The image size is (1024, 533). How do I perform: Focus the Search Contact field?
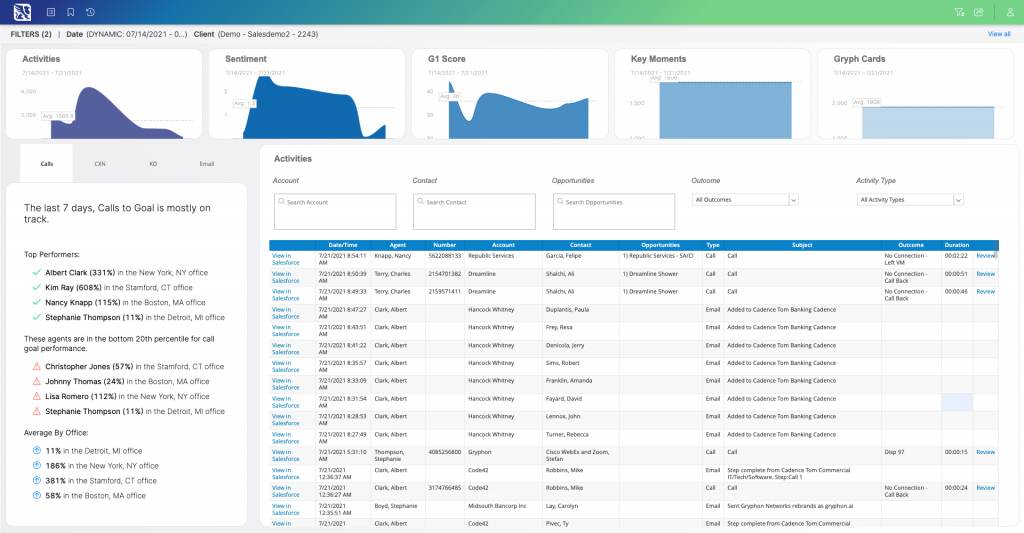[475, 211]
